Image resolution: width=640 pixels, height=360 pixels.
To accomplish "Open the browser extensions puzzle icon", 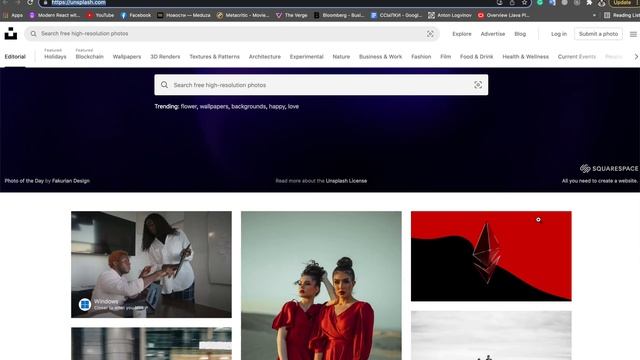I will pyautogui.click(x=589, y=3).
